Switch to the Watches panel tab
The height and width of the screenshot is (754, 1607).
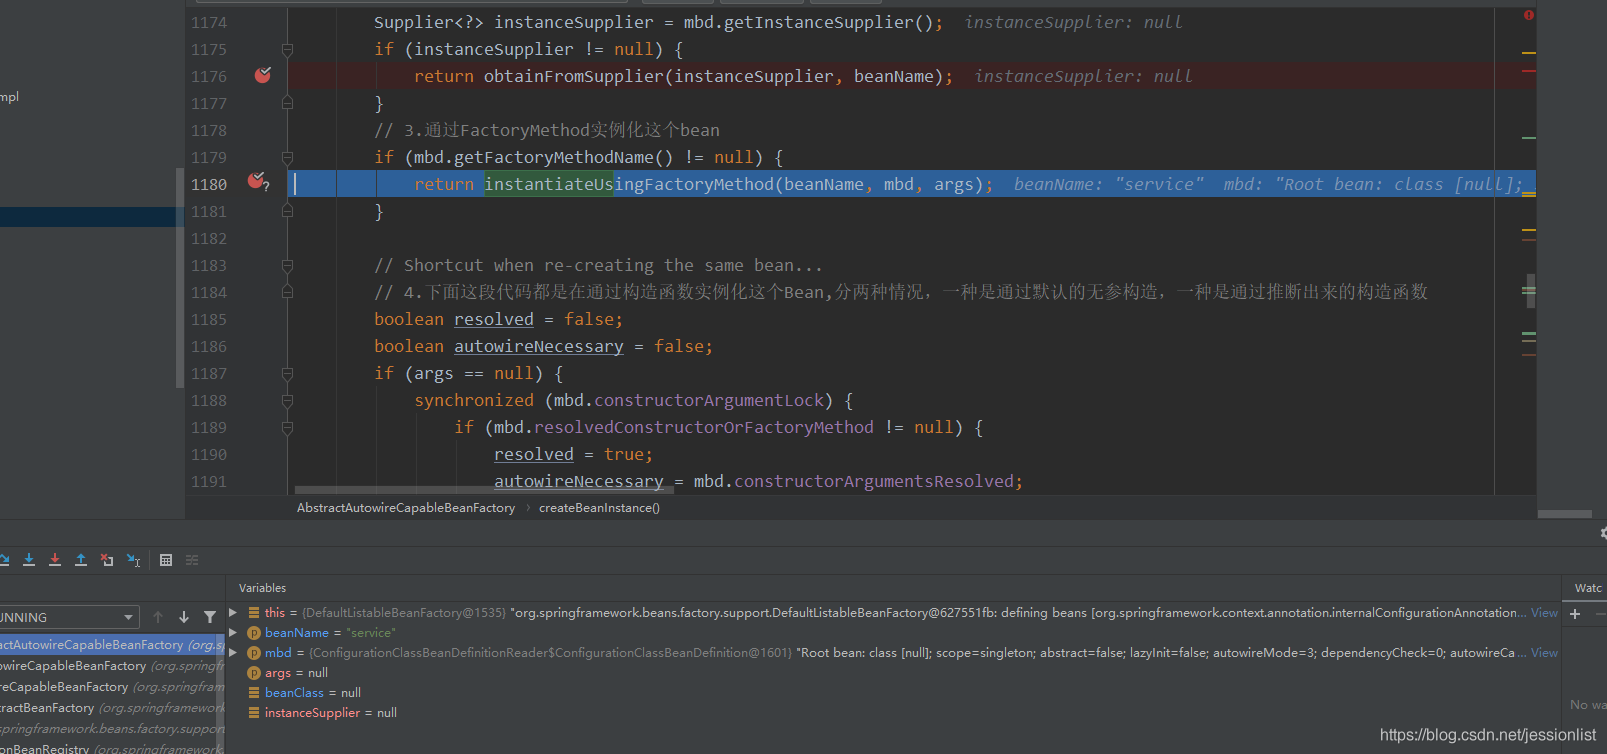click(x=1588, y=588)
